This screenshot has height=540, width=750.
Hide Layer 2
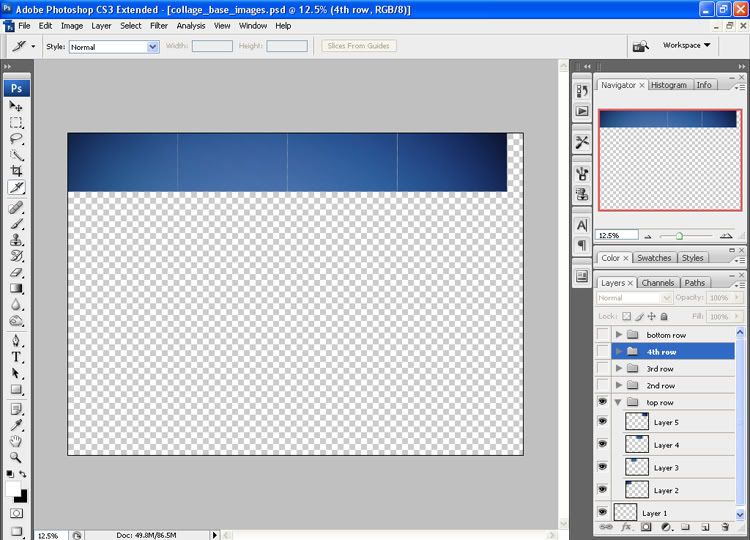tap(603, 489)
